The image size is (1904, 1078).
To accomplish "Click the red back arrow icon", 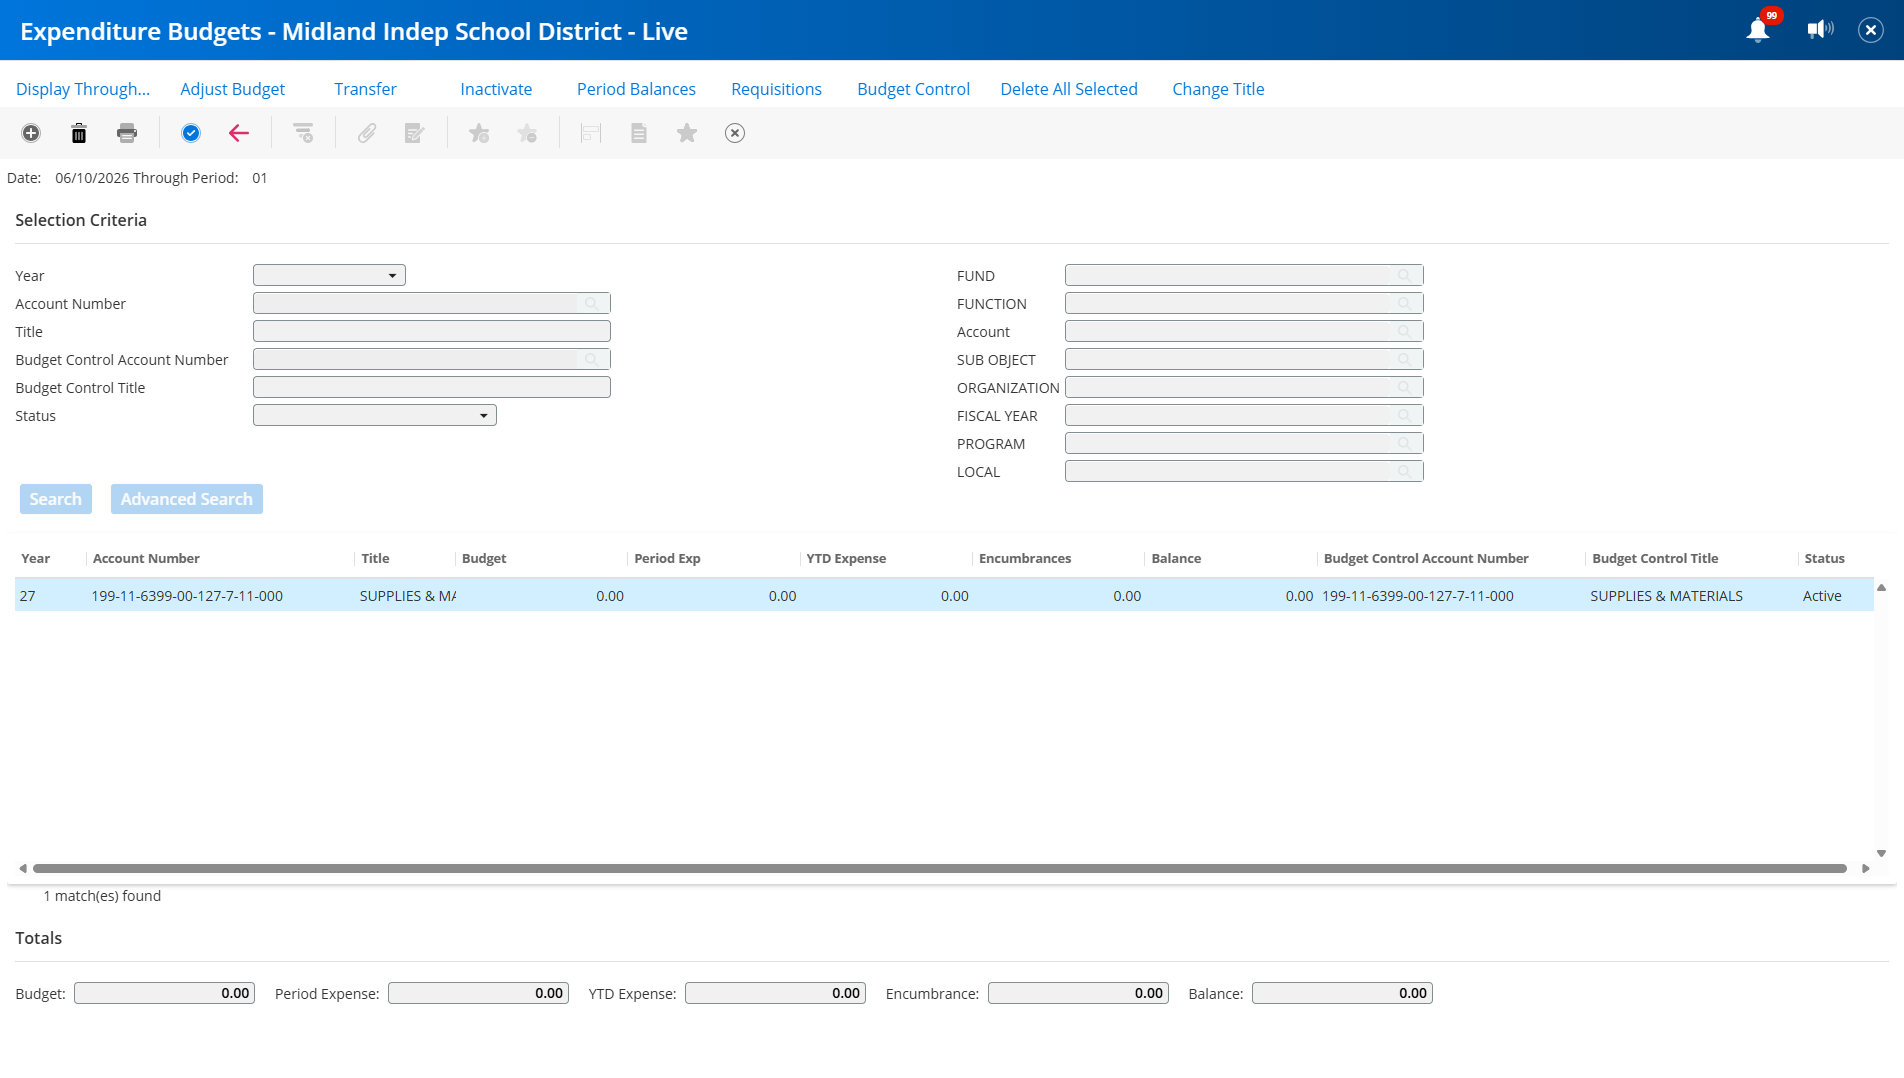I will tap(239, 133).
